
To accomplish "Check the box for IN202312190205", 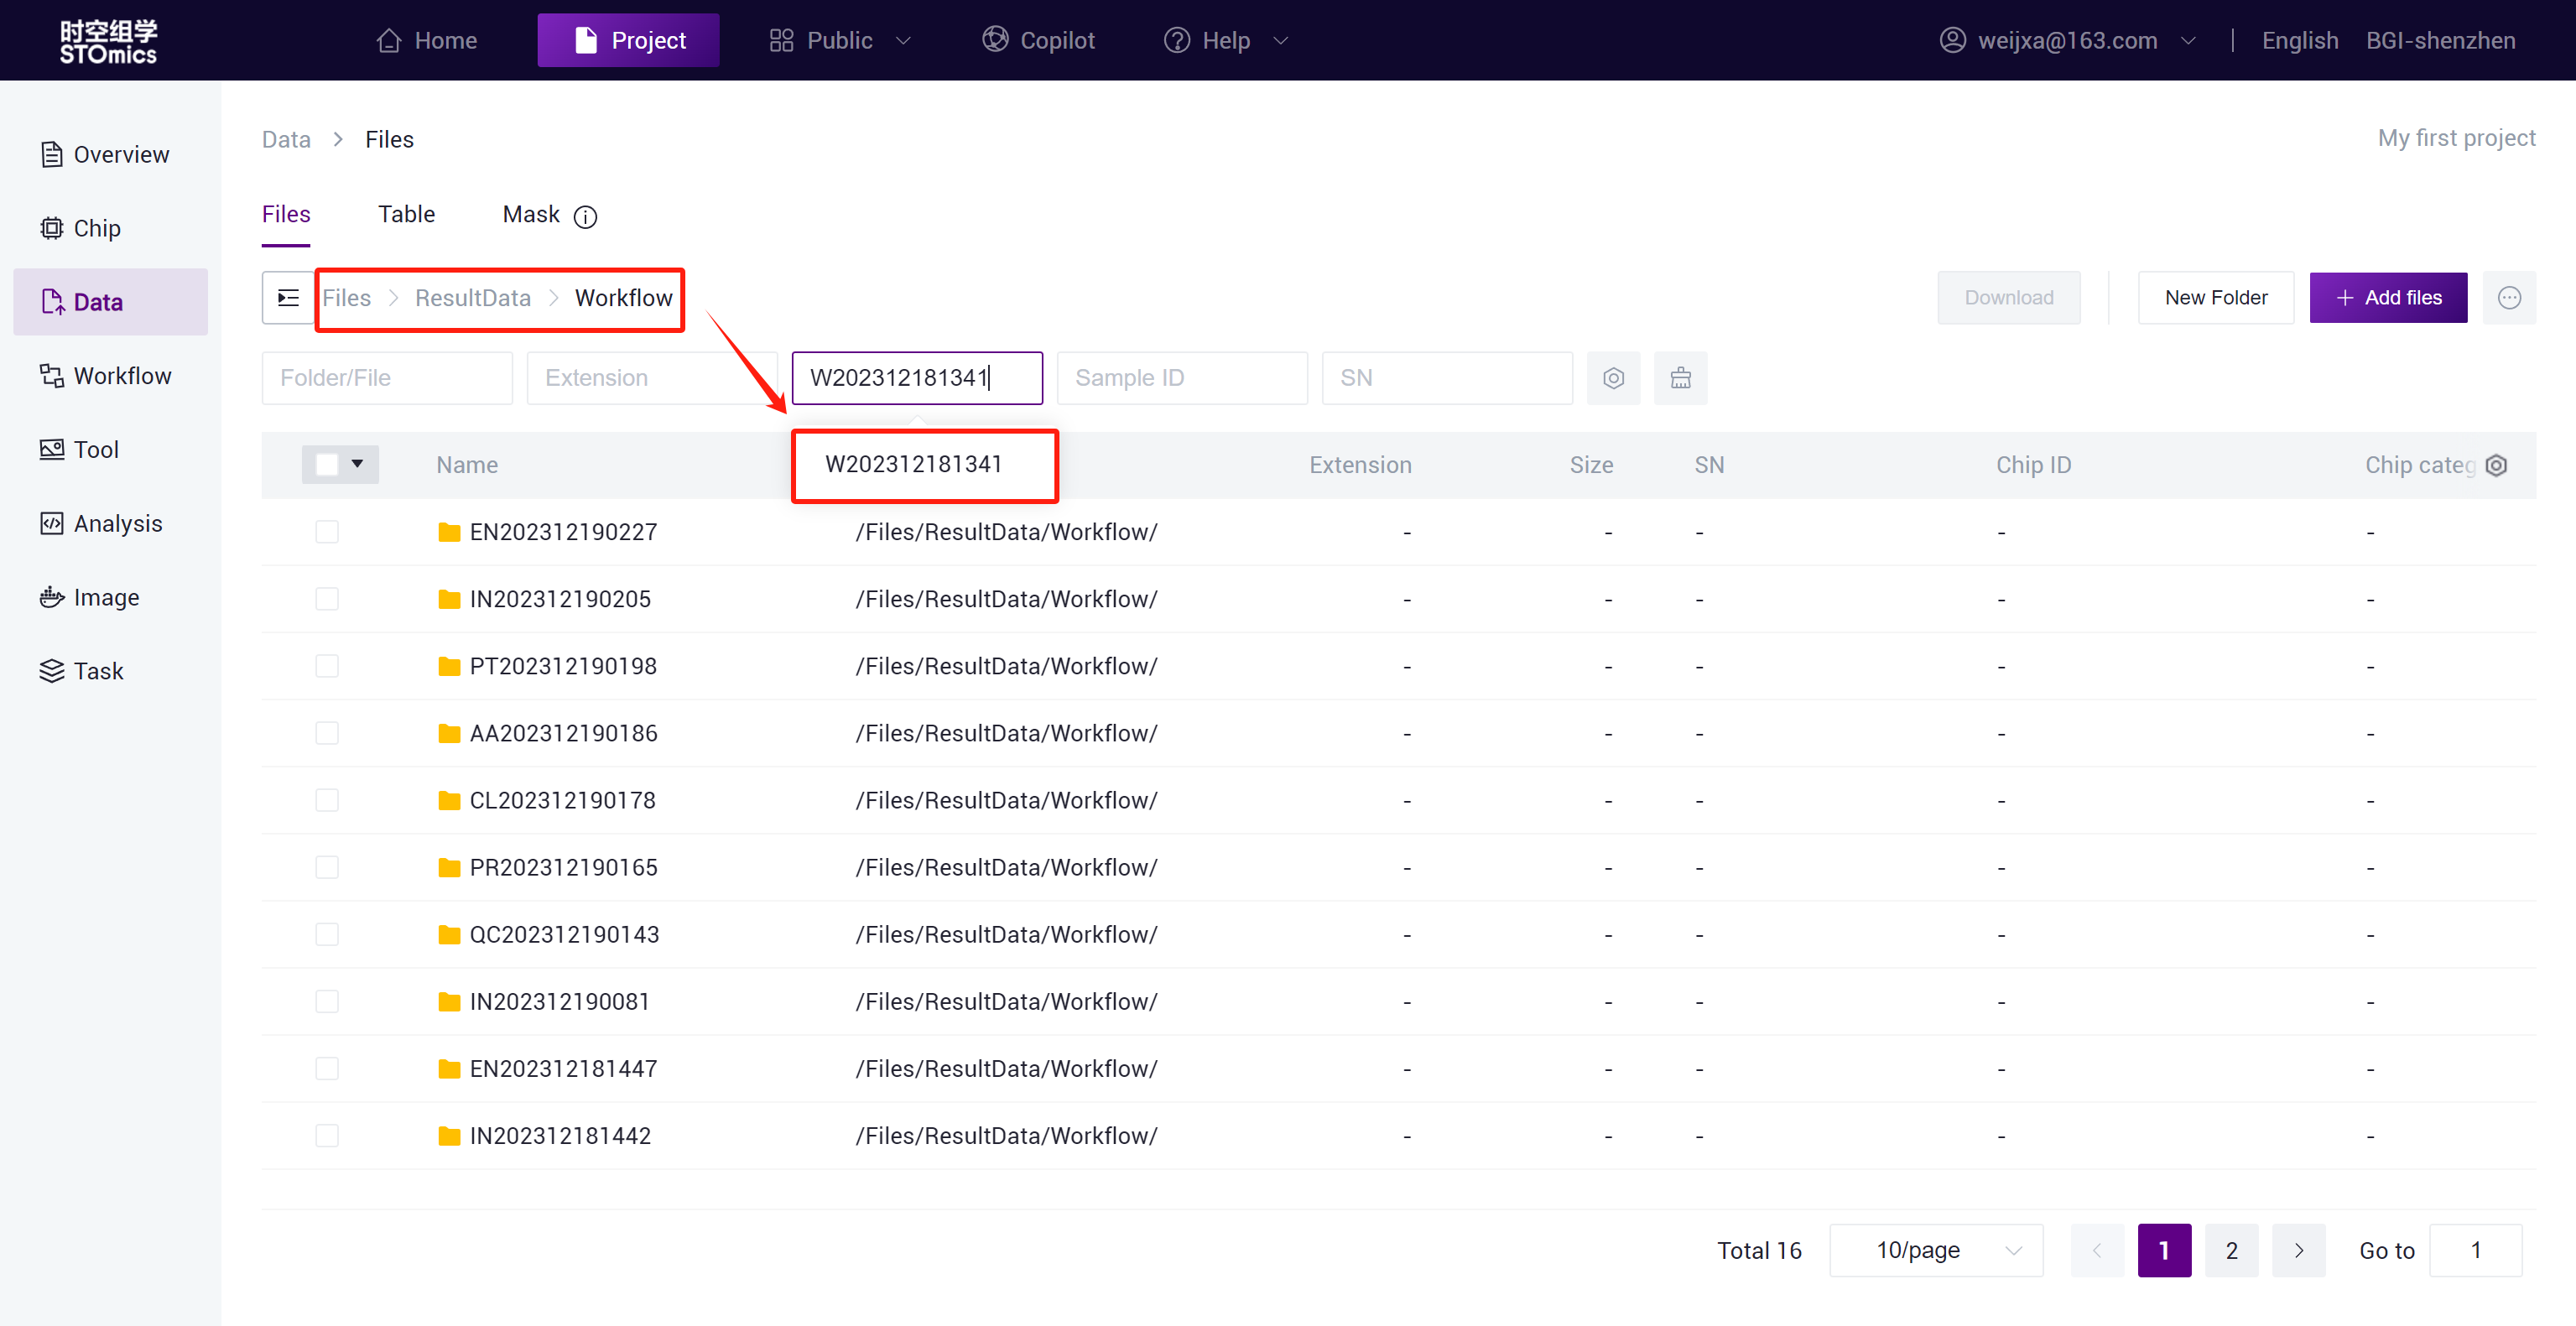I will [x=327, y=599].
